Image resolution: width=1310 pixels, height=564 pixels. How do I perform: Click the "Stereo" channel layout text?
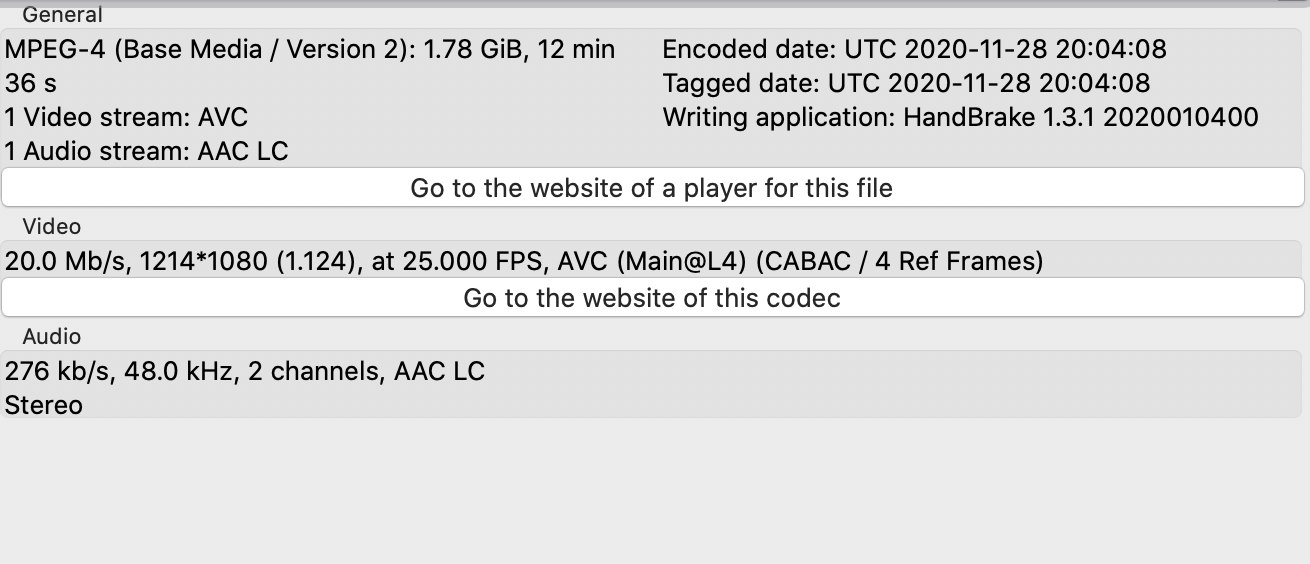coord(44,405)
